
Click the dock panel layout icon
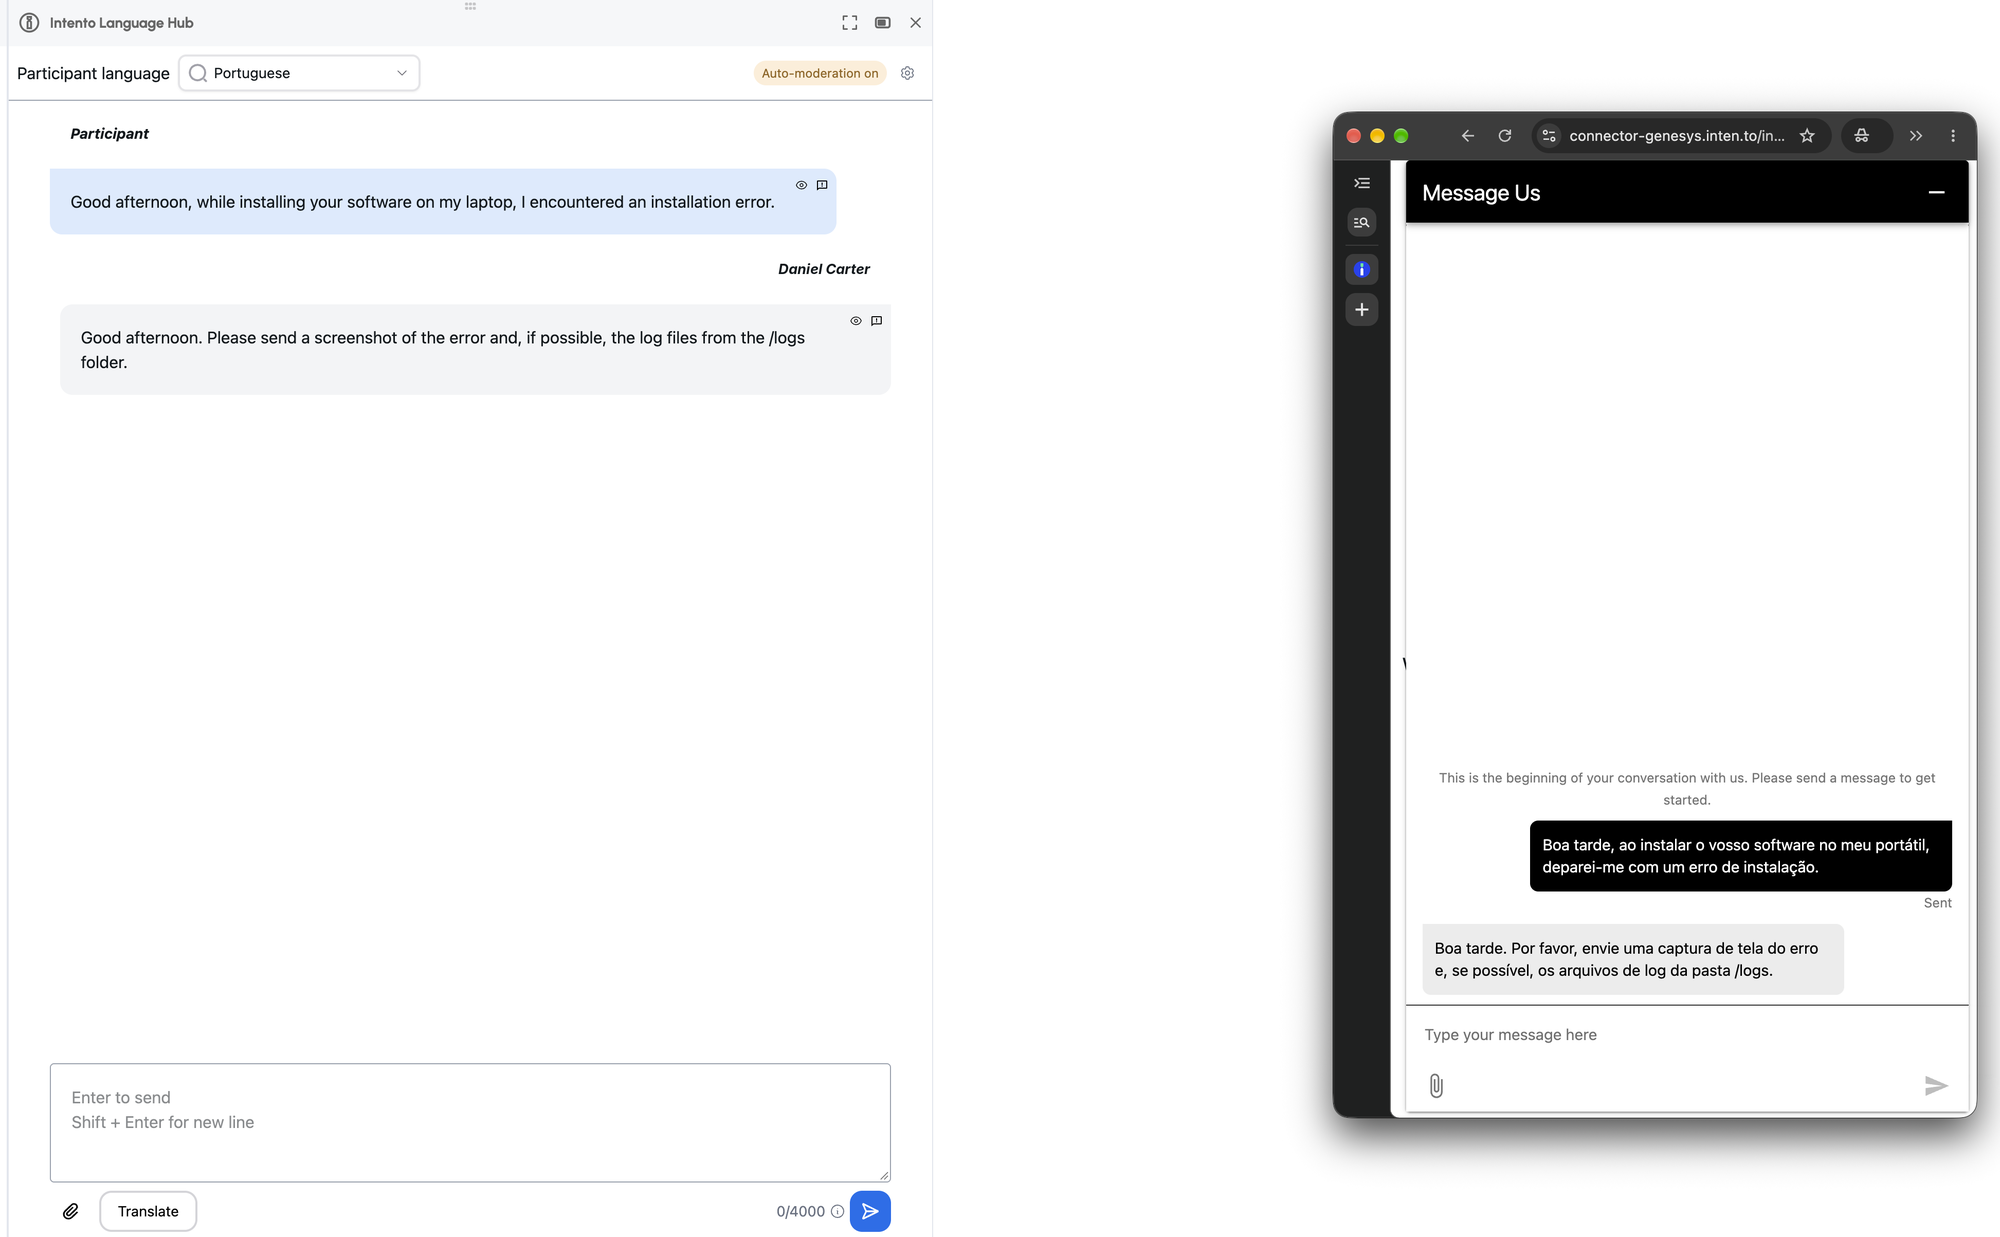pos(883,22)
